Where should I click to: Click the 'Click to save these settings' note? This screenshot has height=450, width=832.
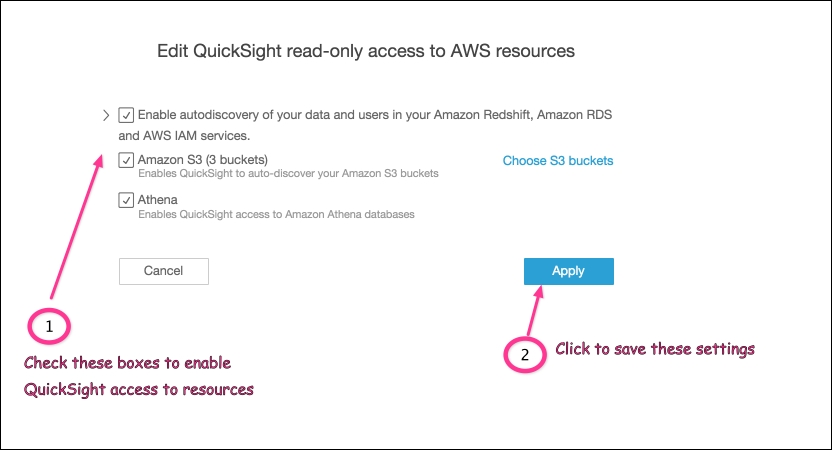655,349
